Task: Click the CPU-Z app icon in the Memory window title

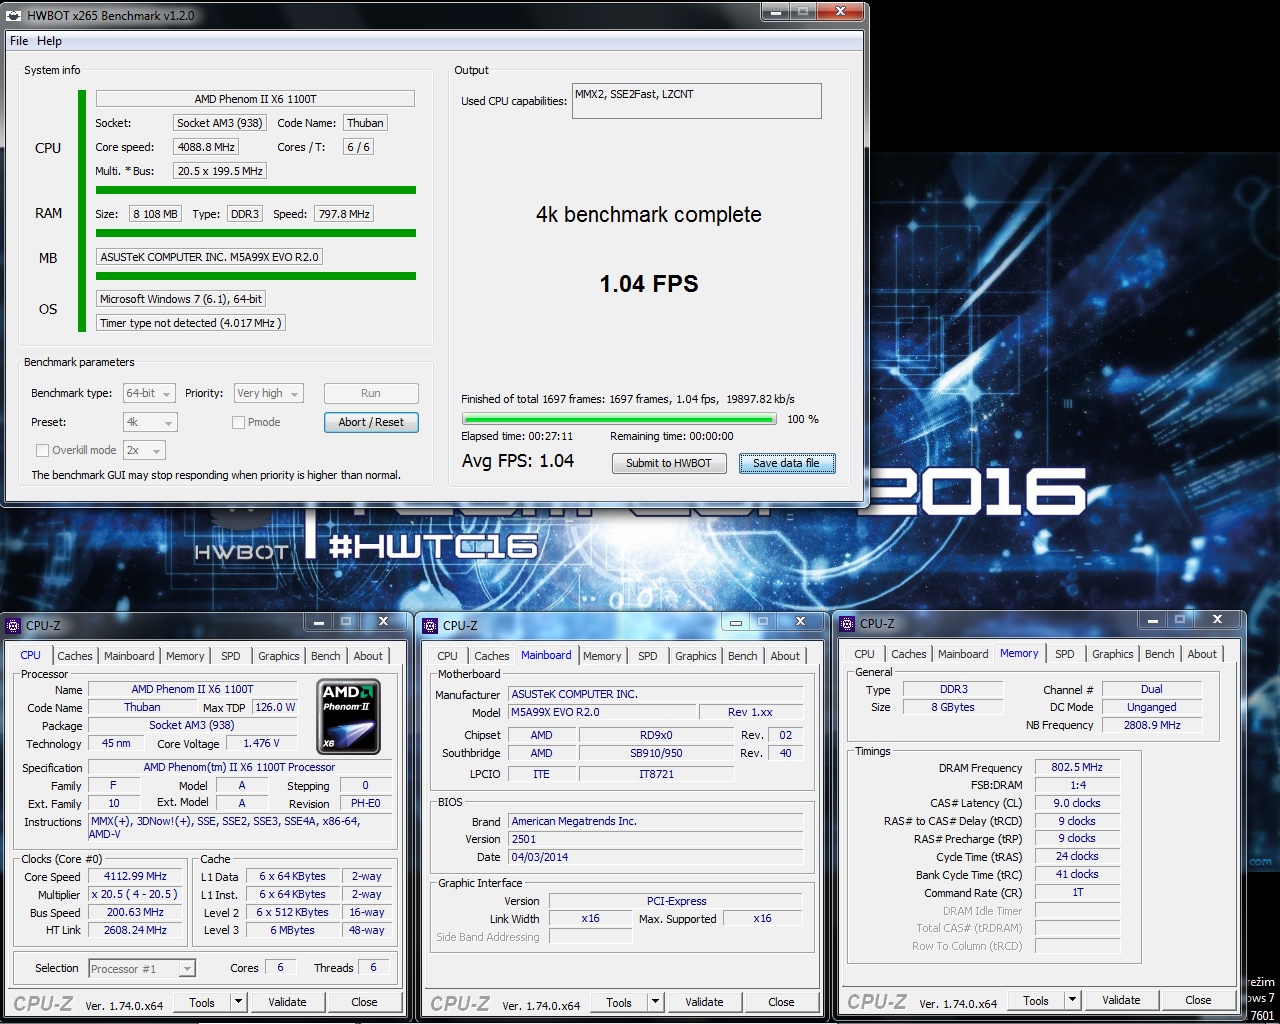Action: 847,623
